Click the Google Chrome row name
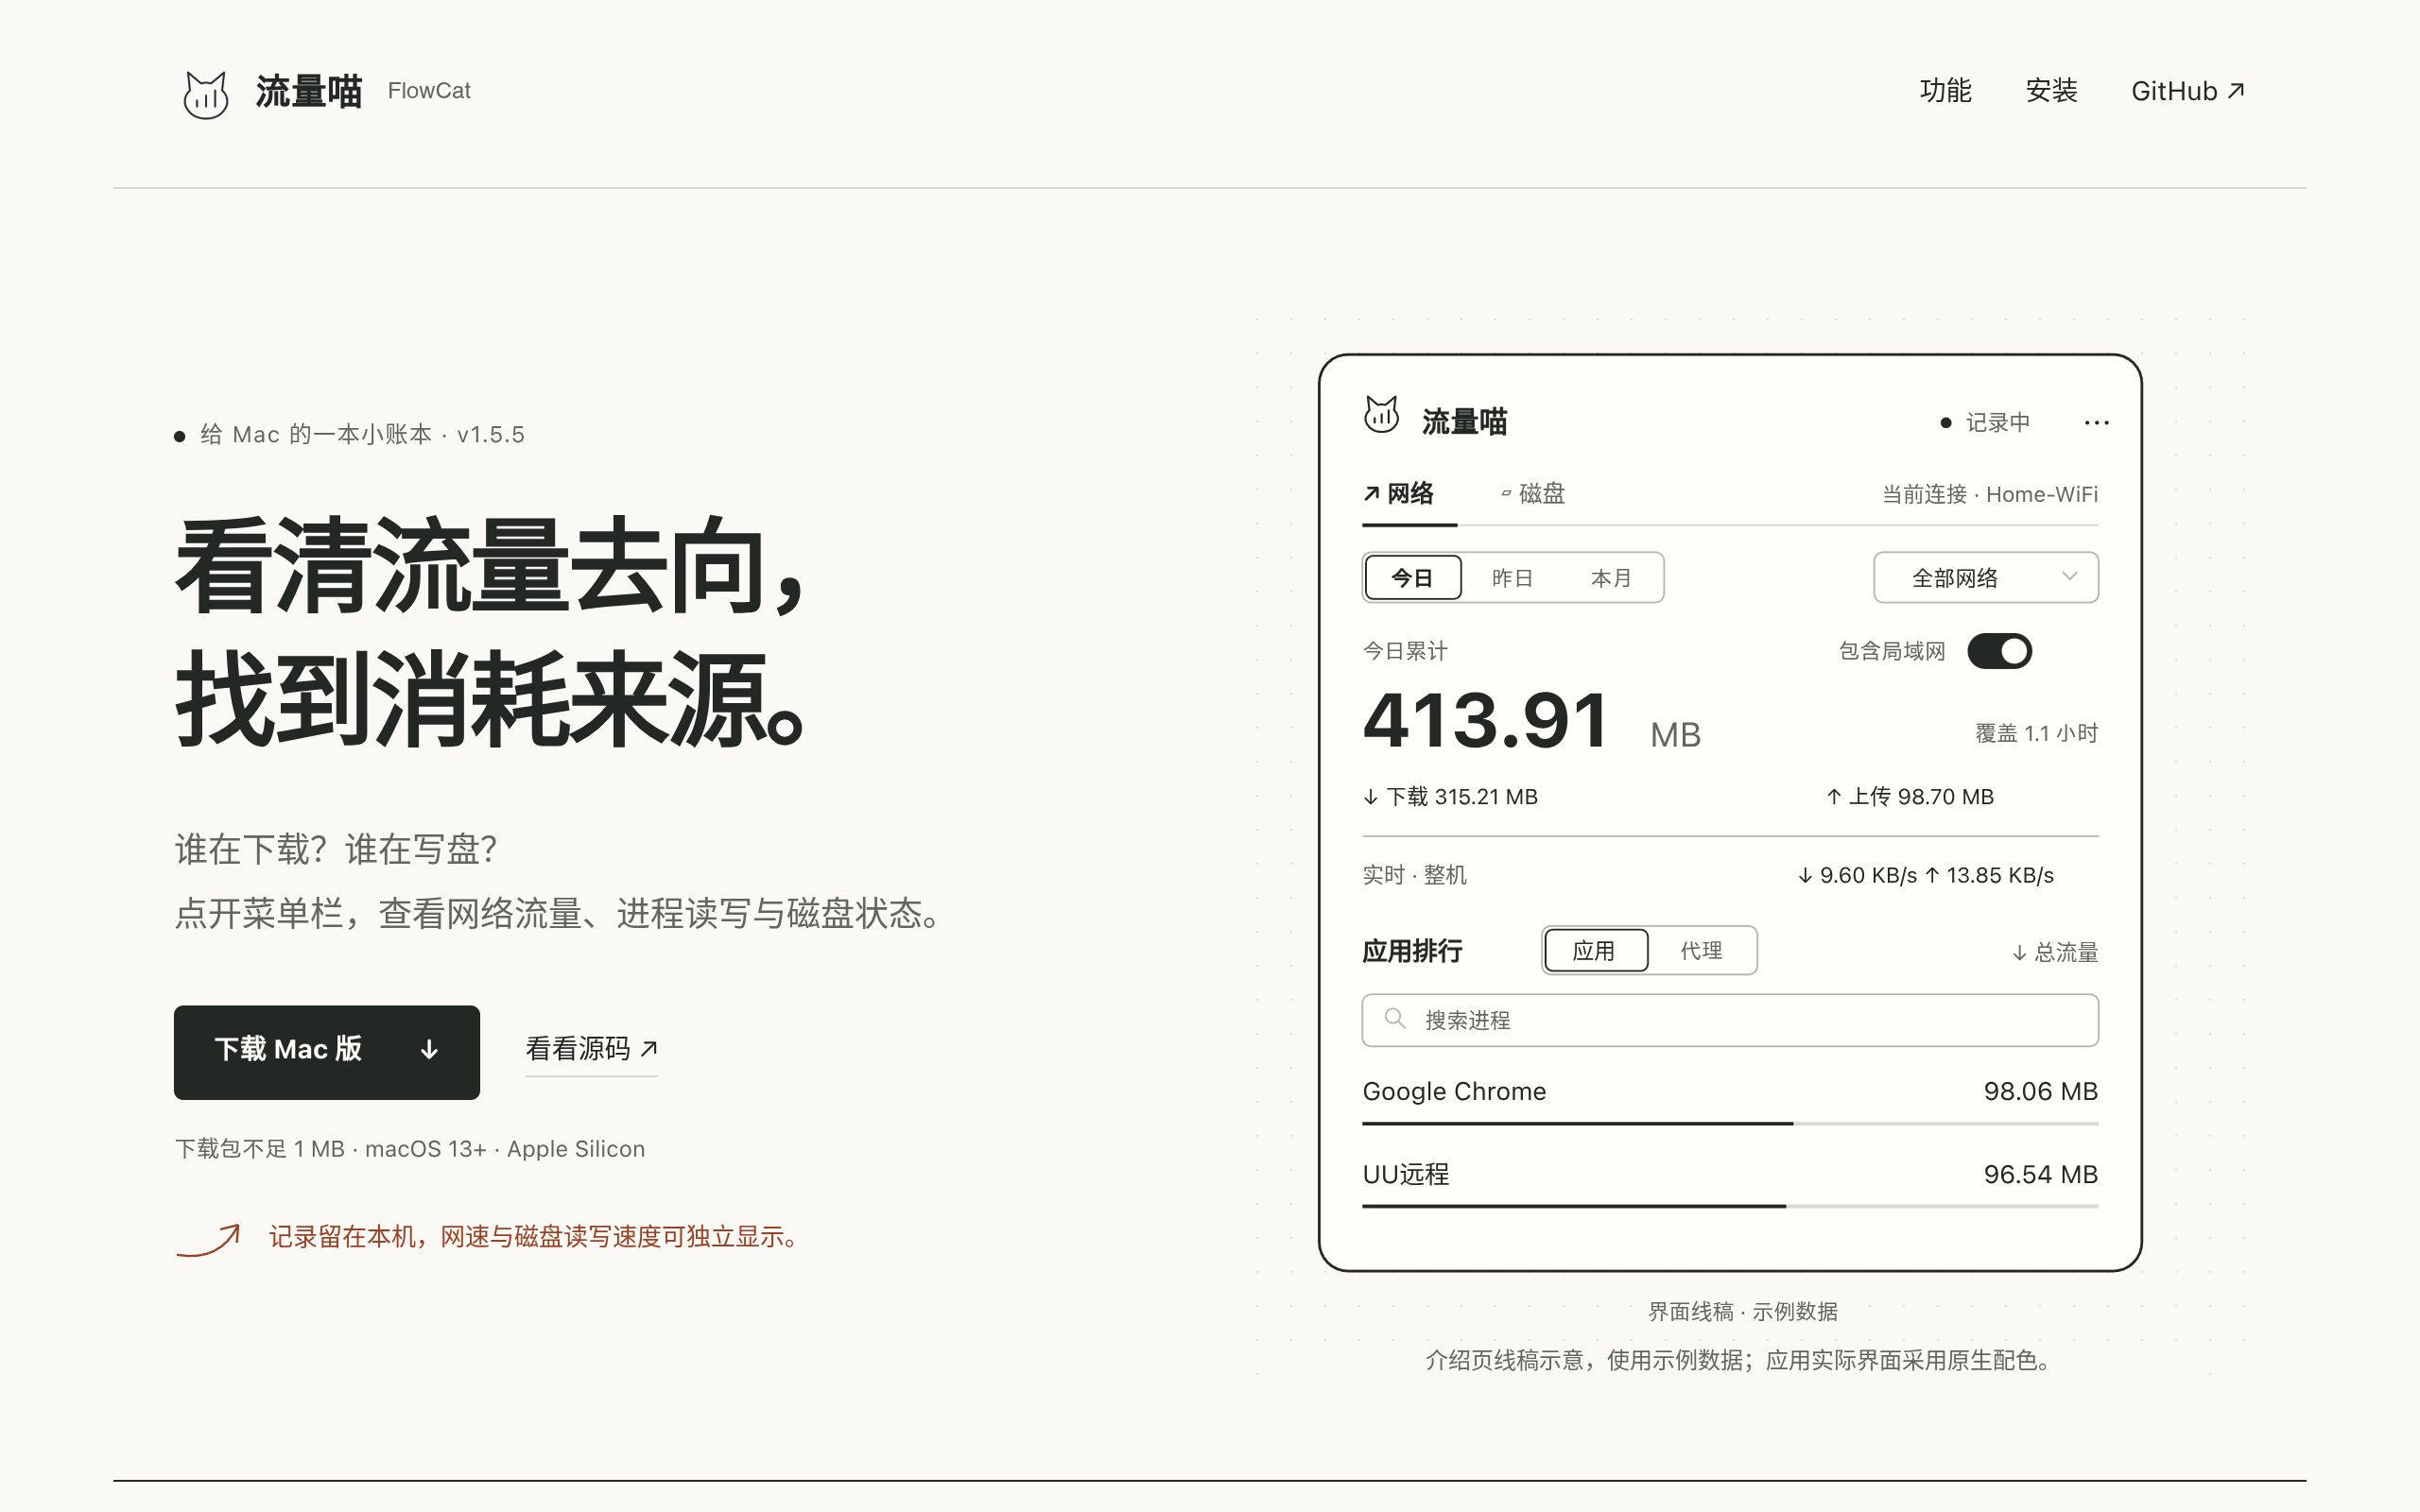The image size is (2420, 1512). pyautogui.click(x=1454, y=1091)
